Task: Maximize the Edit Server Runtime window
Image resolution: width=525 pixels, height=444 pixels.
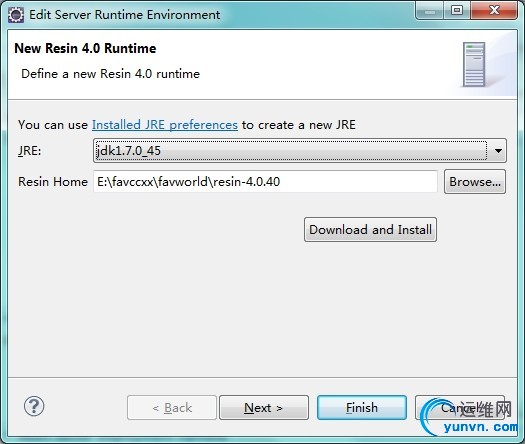Action: [x=457, y=10]
